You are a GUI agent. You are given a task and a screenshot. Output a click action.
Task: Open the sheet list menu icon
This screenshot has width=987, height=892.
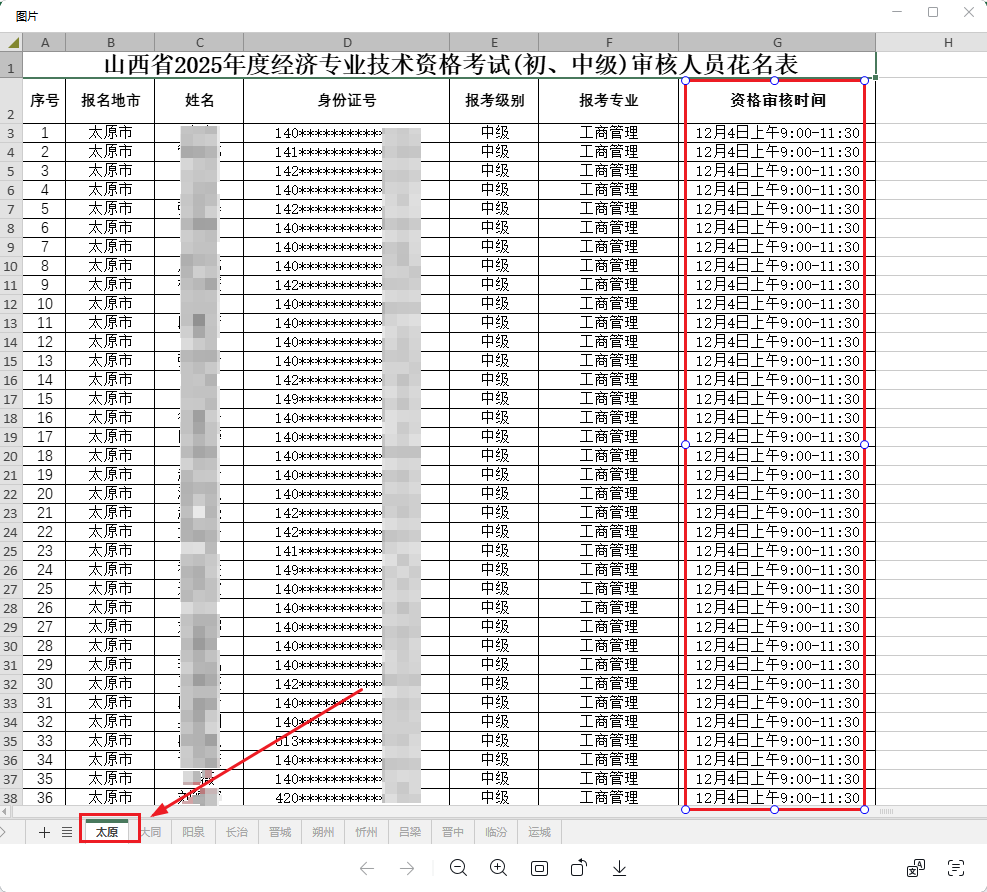pyautogui.click(x=66, y=832)
